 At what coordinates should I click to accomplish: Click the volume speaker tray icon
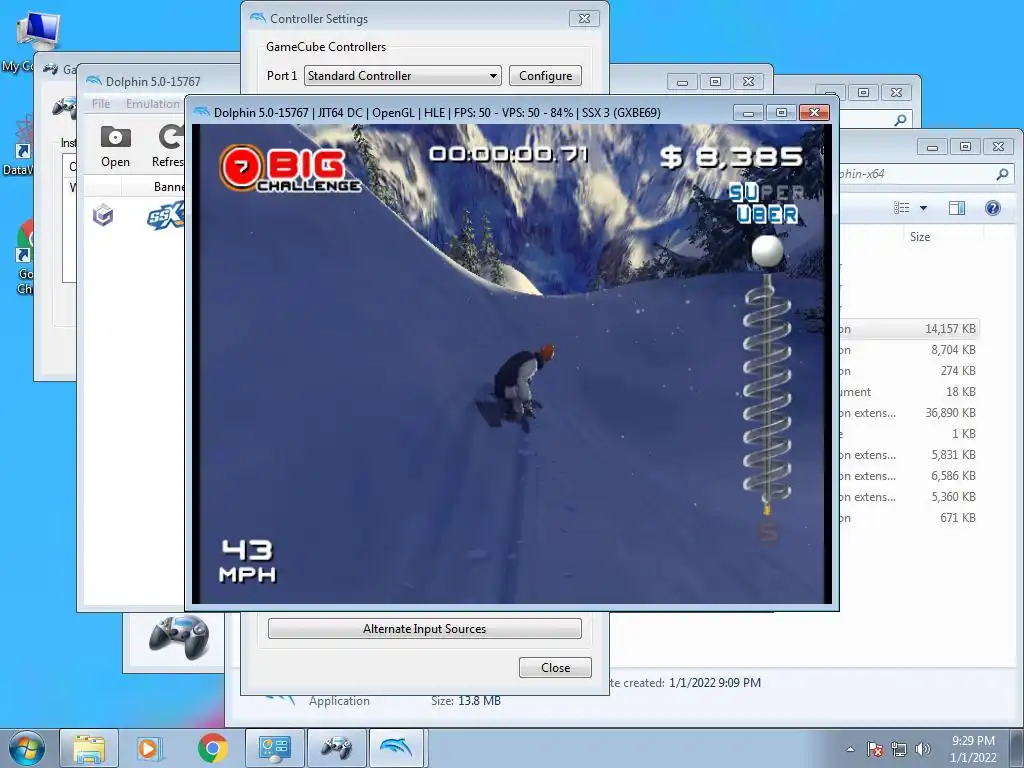click(x=922, y=749)
